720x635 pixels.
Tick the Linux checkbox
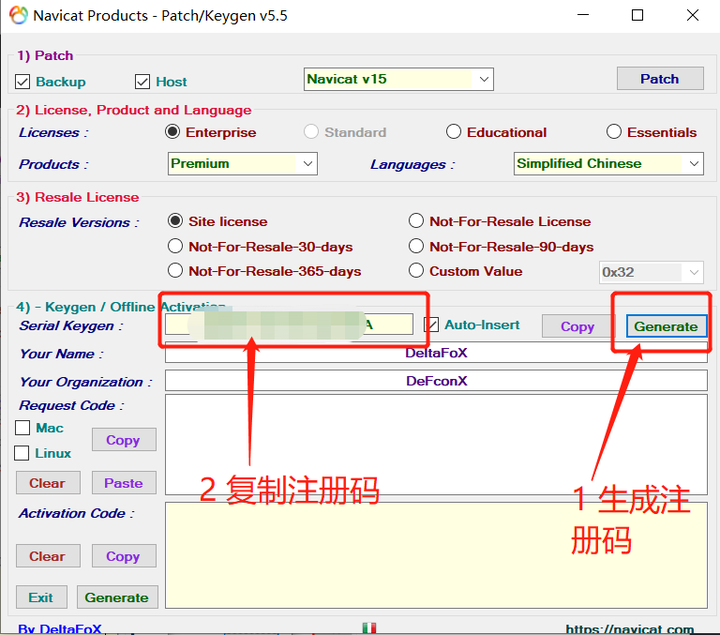(x=22, y=453)
